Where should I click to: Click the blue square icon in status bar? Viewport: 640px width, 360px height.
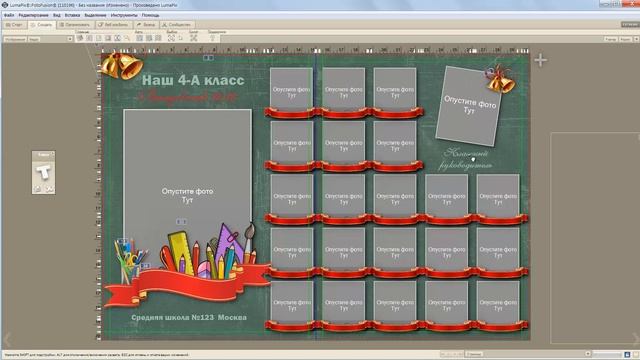coord(627,354)
